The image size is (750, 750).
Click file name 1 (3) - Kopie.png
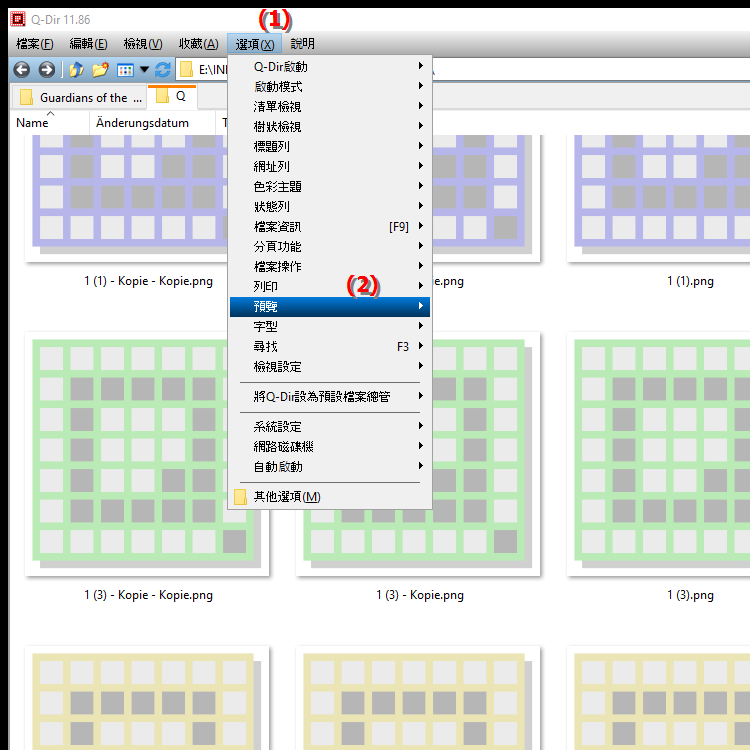(420, 595)
